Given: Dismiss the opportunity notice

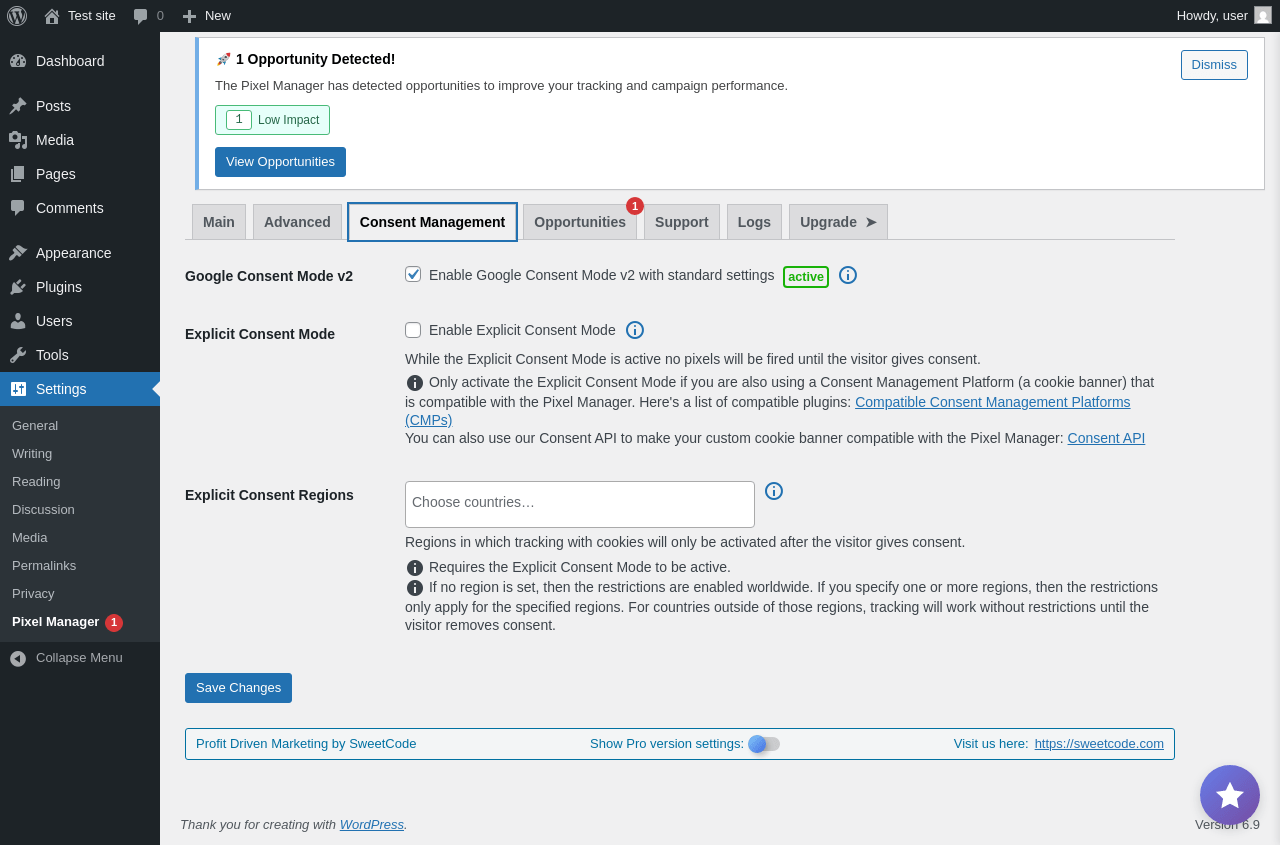Looking at the screenshot, I should pyautogui.click(x=1214, y=65).
